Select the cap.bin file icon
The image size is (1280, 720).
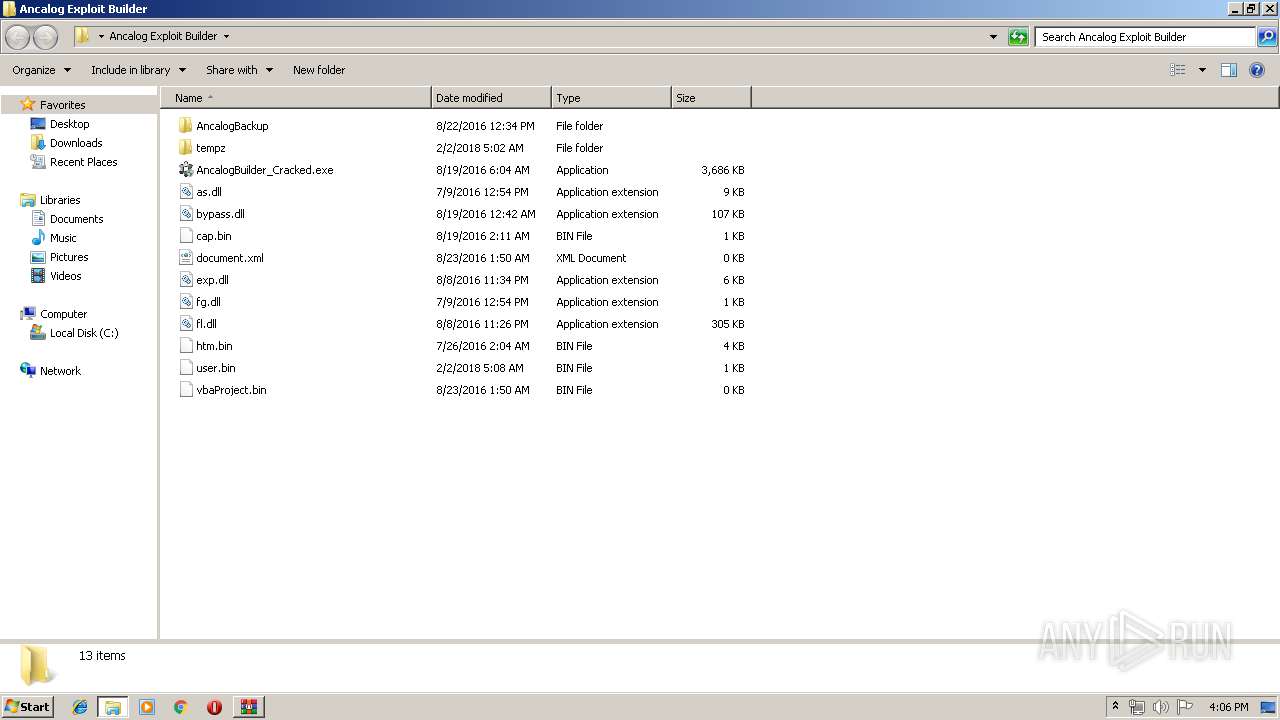click(x=185, y=236)
